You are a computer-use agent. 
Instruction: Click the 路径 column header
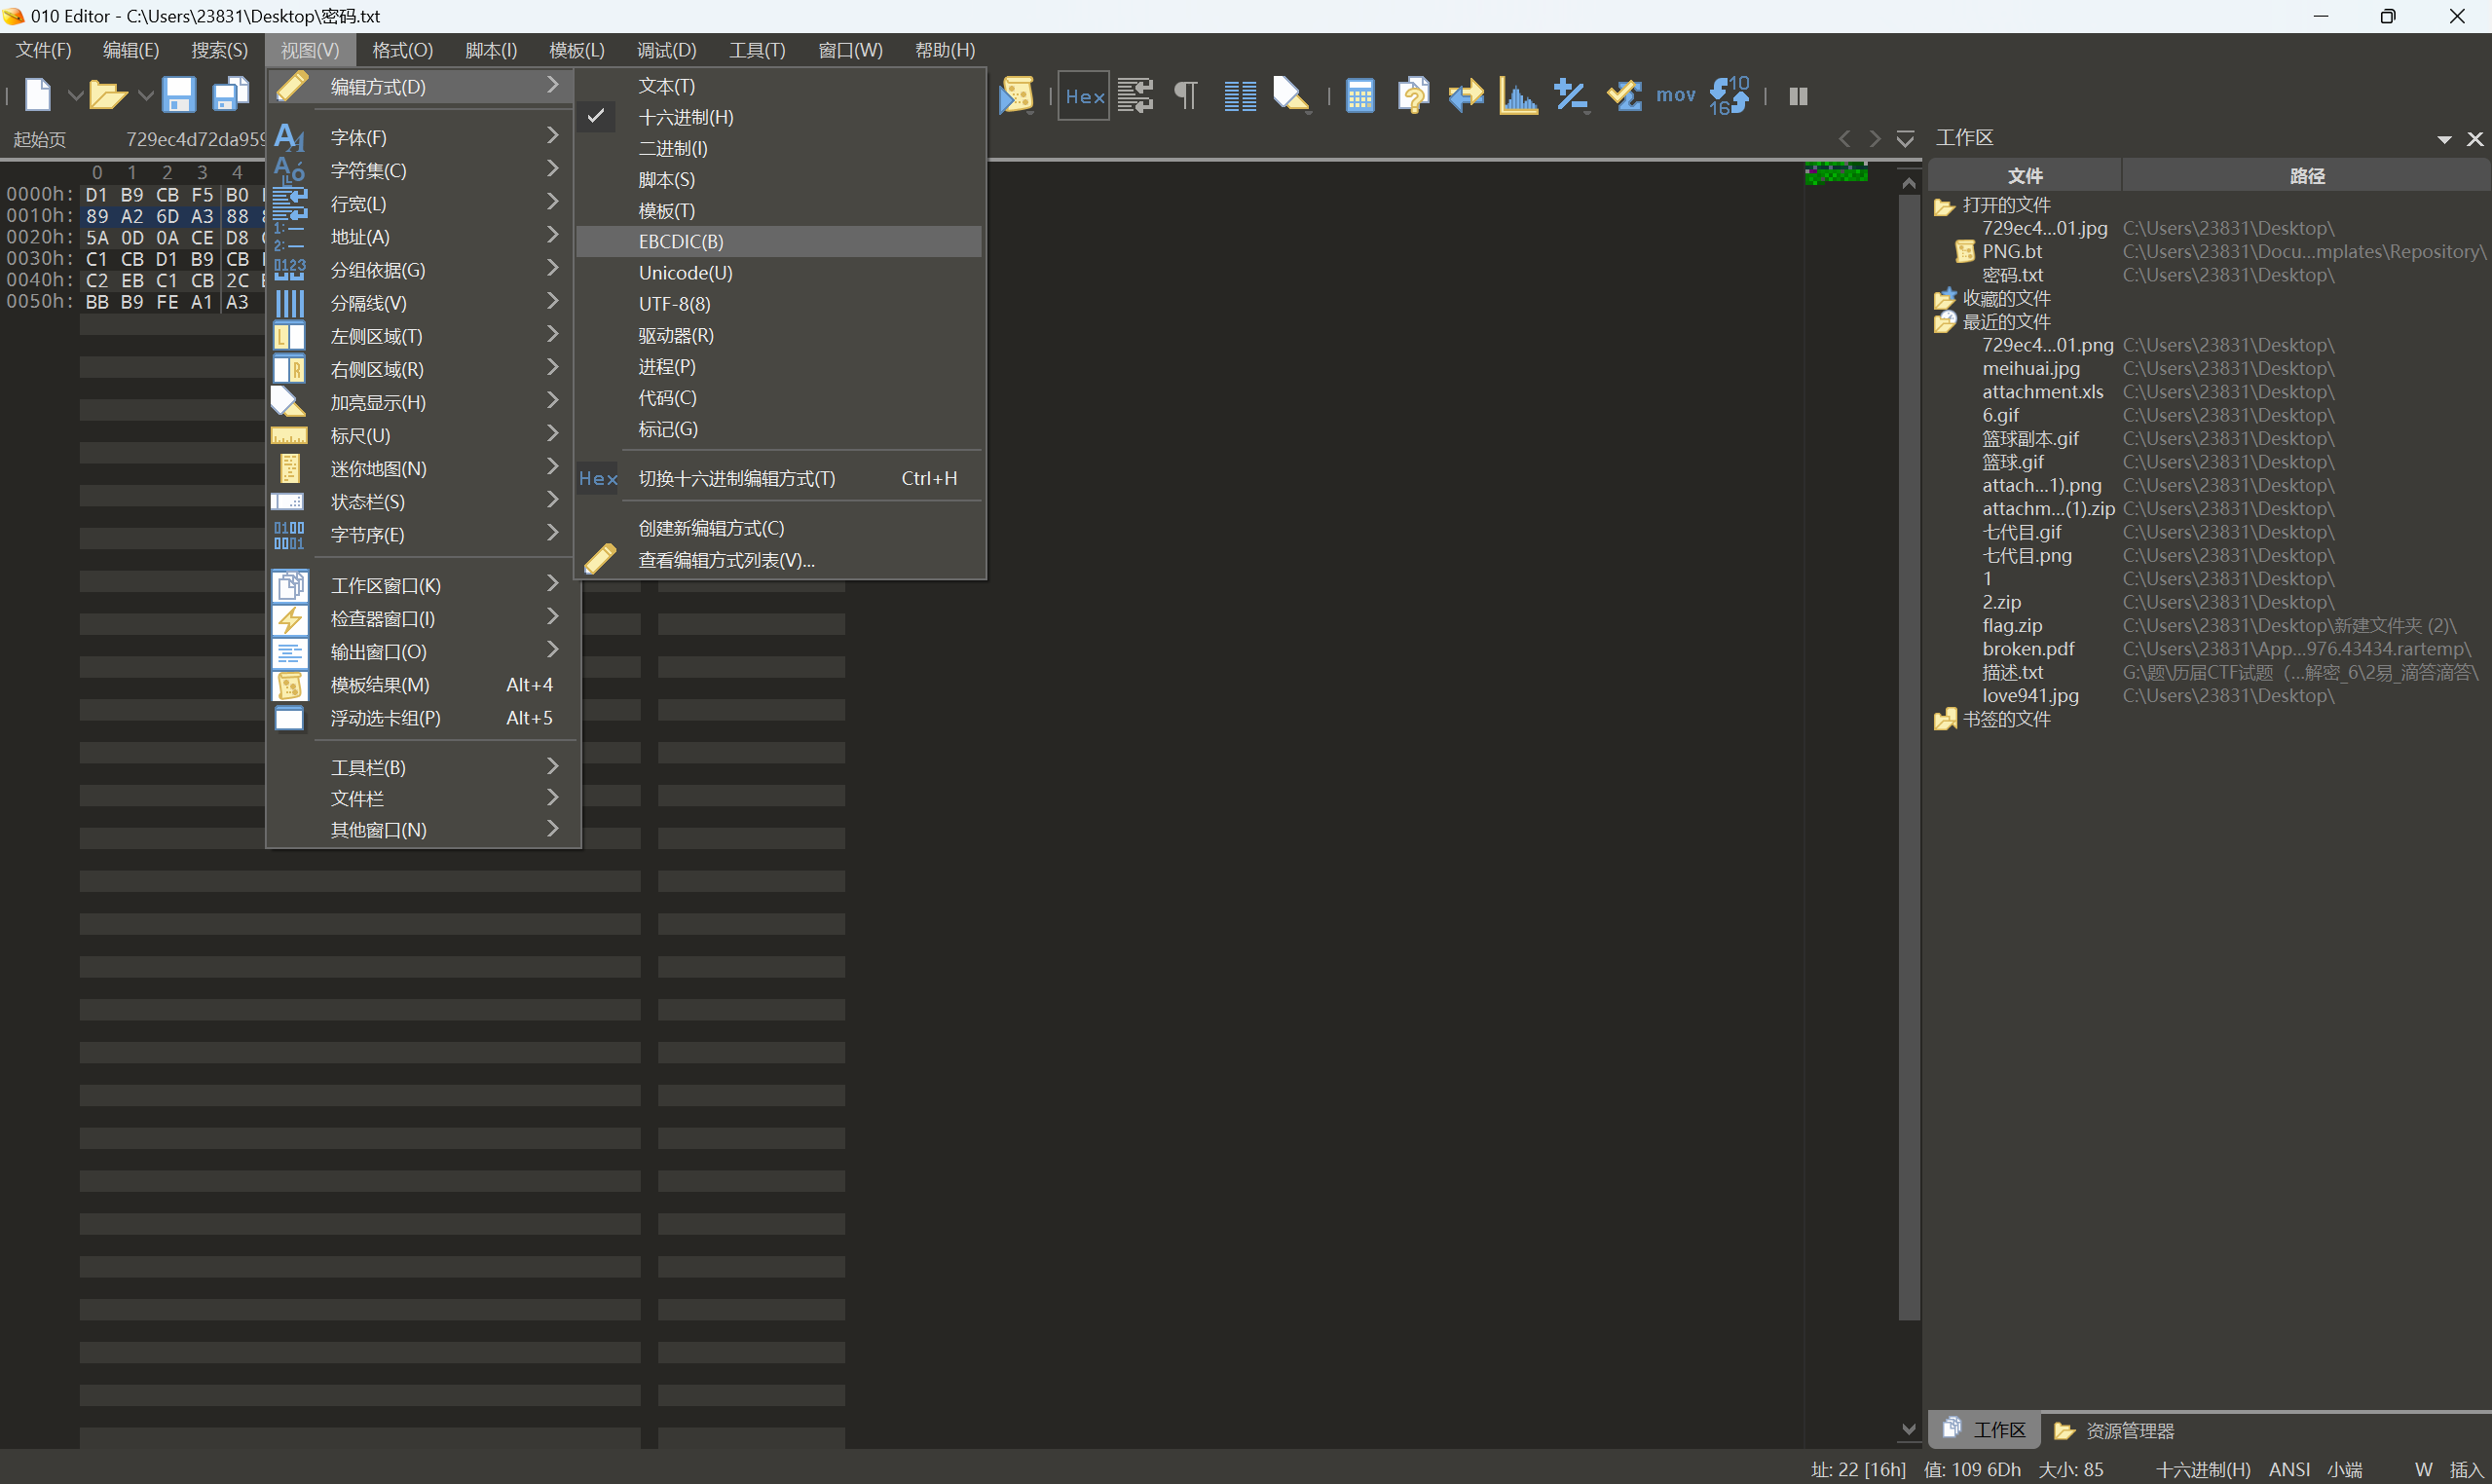(x=2306, y=176)
